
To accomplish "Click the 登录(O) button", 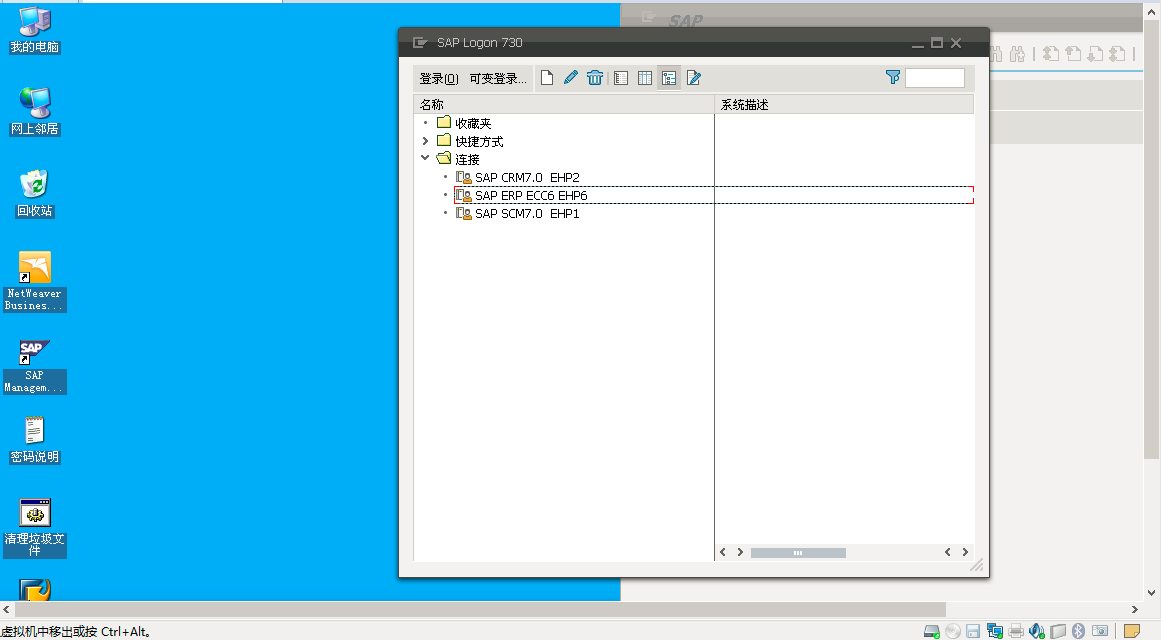I will click(x=439, y=79).
